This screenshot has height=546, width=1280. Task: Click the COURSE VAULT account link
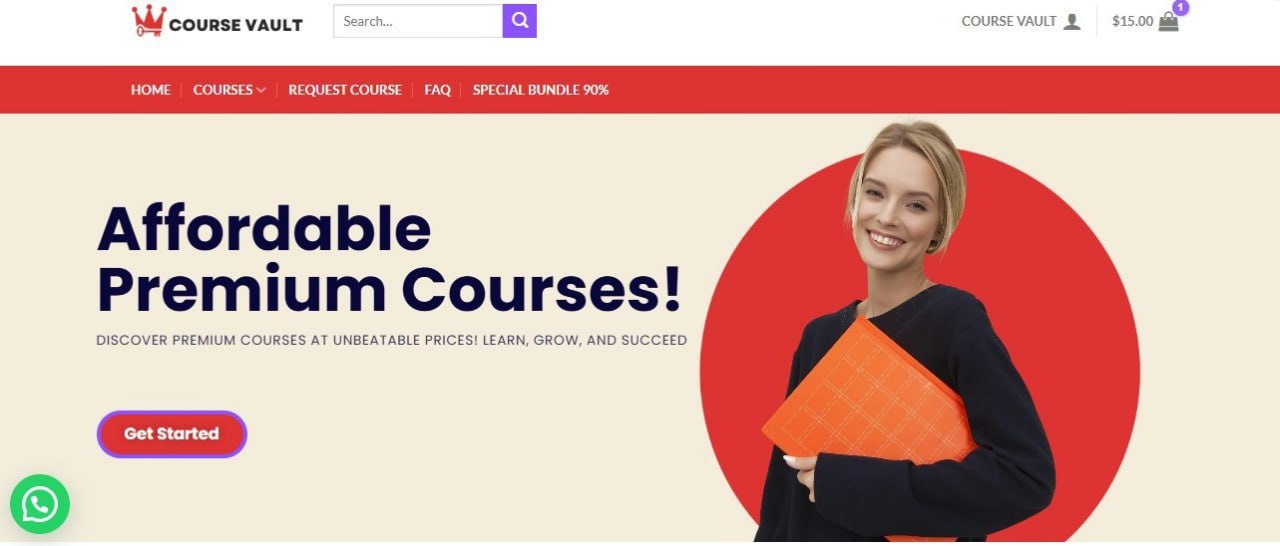coord(1009,21)
